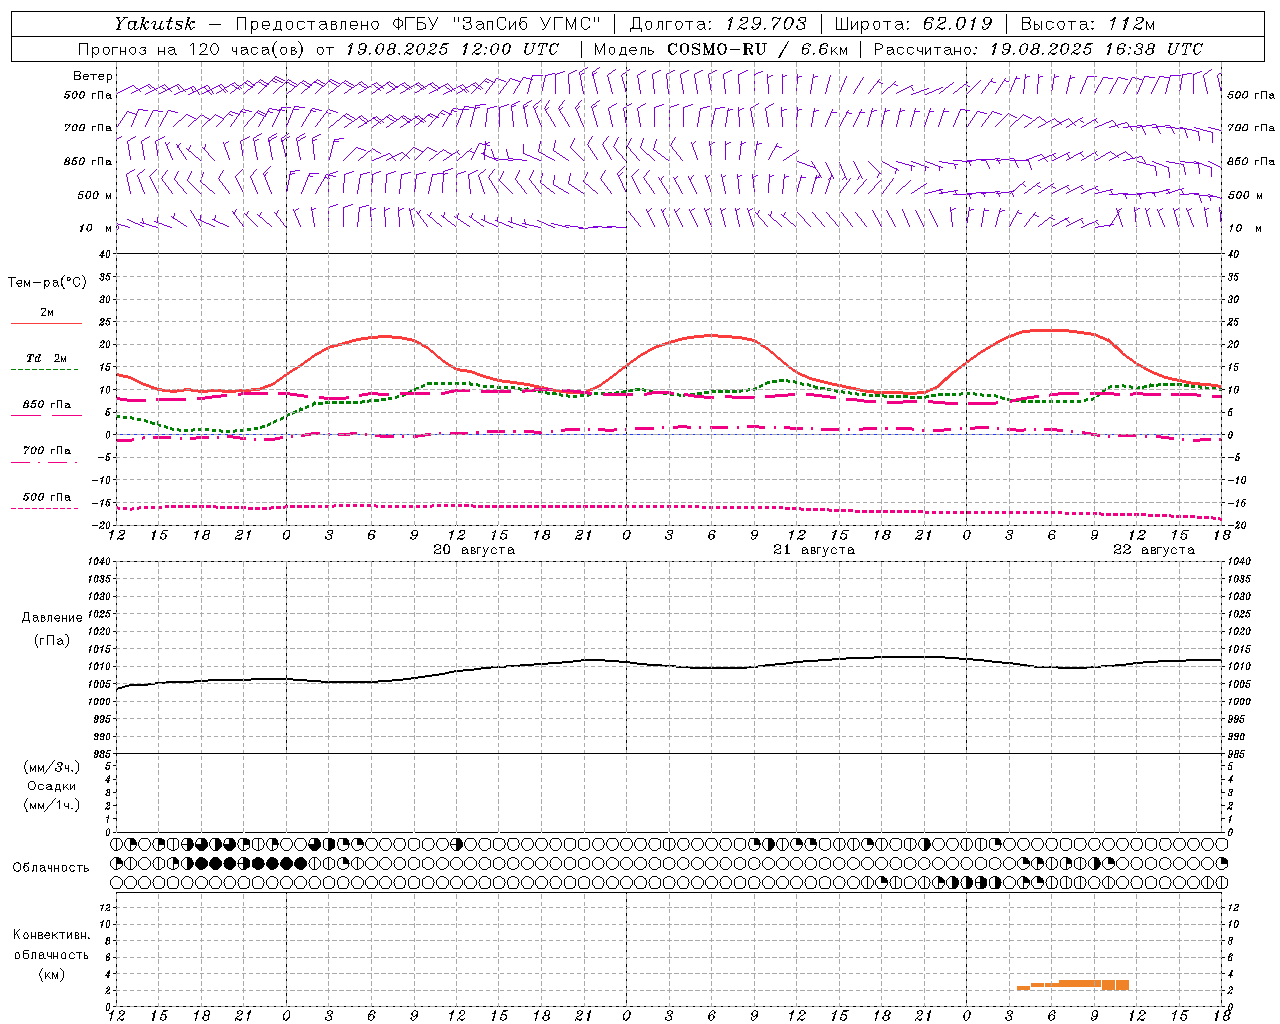The height and width of the screenshot is (1024, 1280).
Task: Select the text Предоставлено ФГБУ "ЗапСиб УГМС"
Action: (418, 24)
